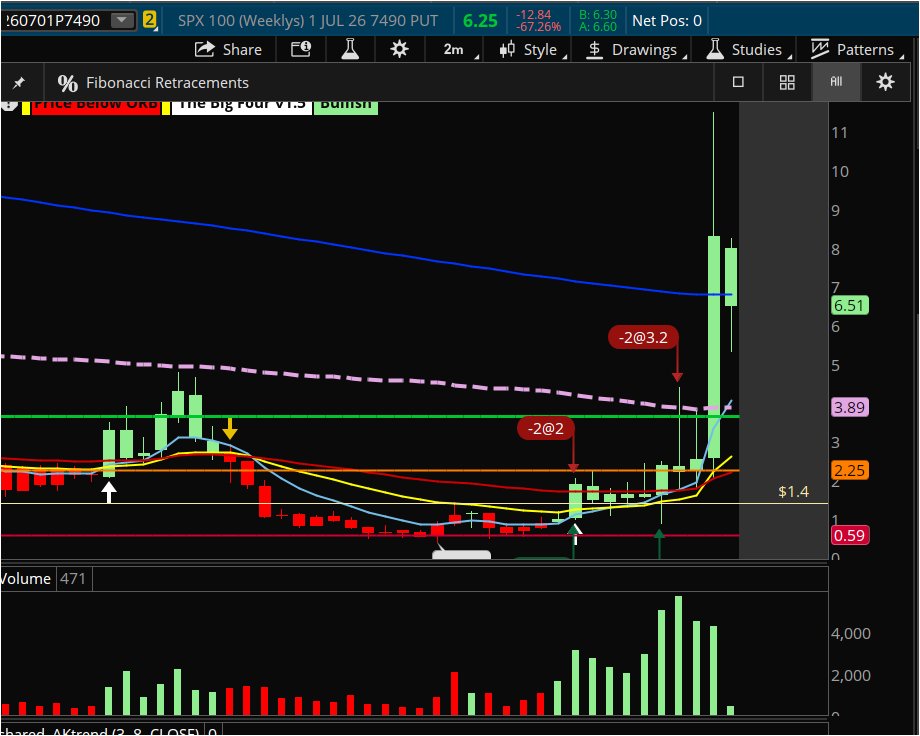Viewport: 920px width, 736px height.
Task: Click the yellow number 2 link badge
Action: (150, 21)
